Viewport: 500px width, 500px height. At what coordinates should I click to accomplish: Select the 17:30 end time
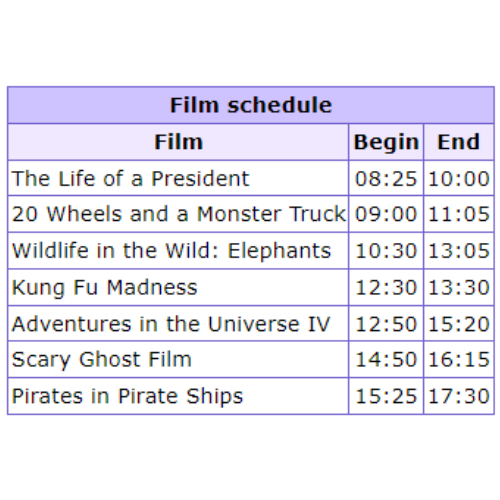459,396
